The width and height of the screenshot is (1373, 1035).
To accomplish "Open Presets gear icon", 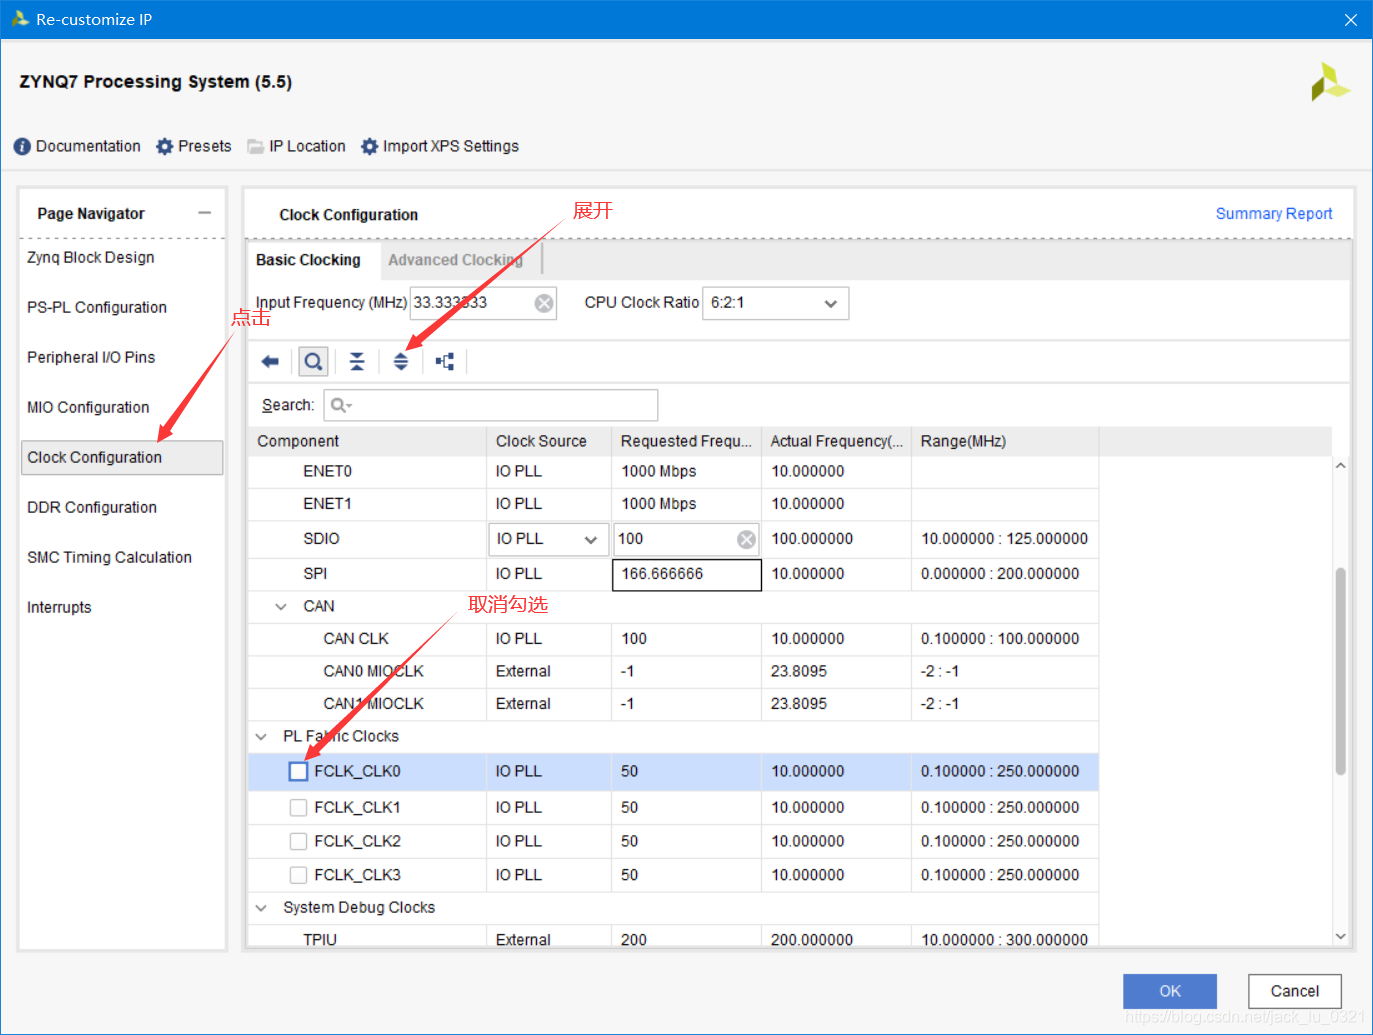I will 165,147.
